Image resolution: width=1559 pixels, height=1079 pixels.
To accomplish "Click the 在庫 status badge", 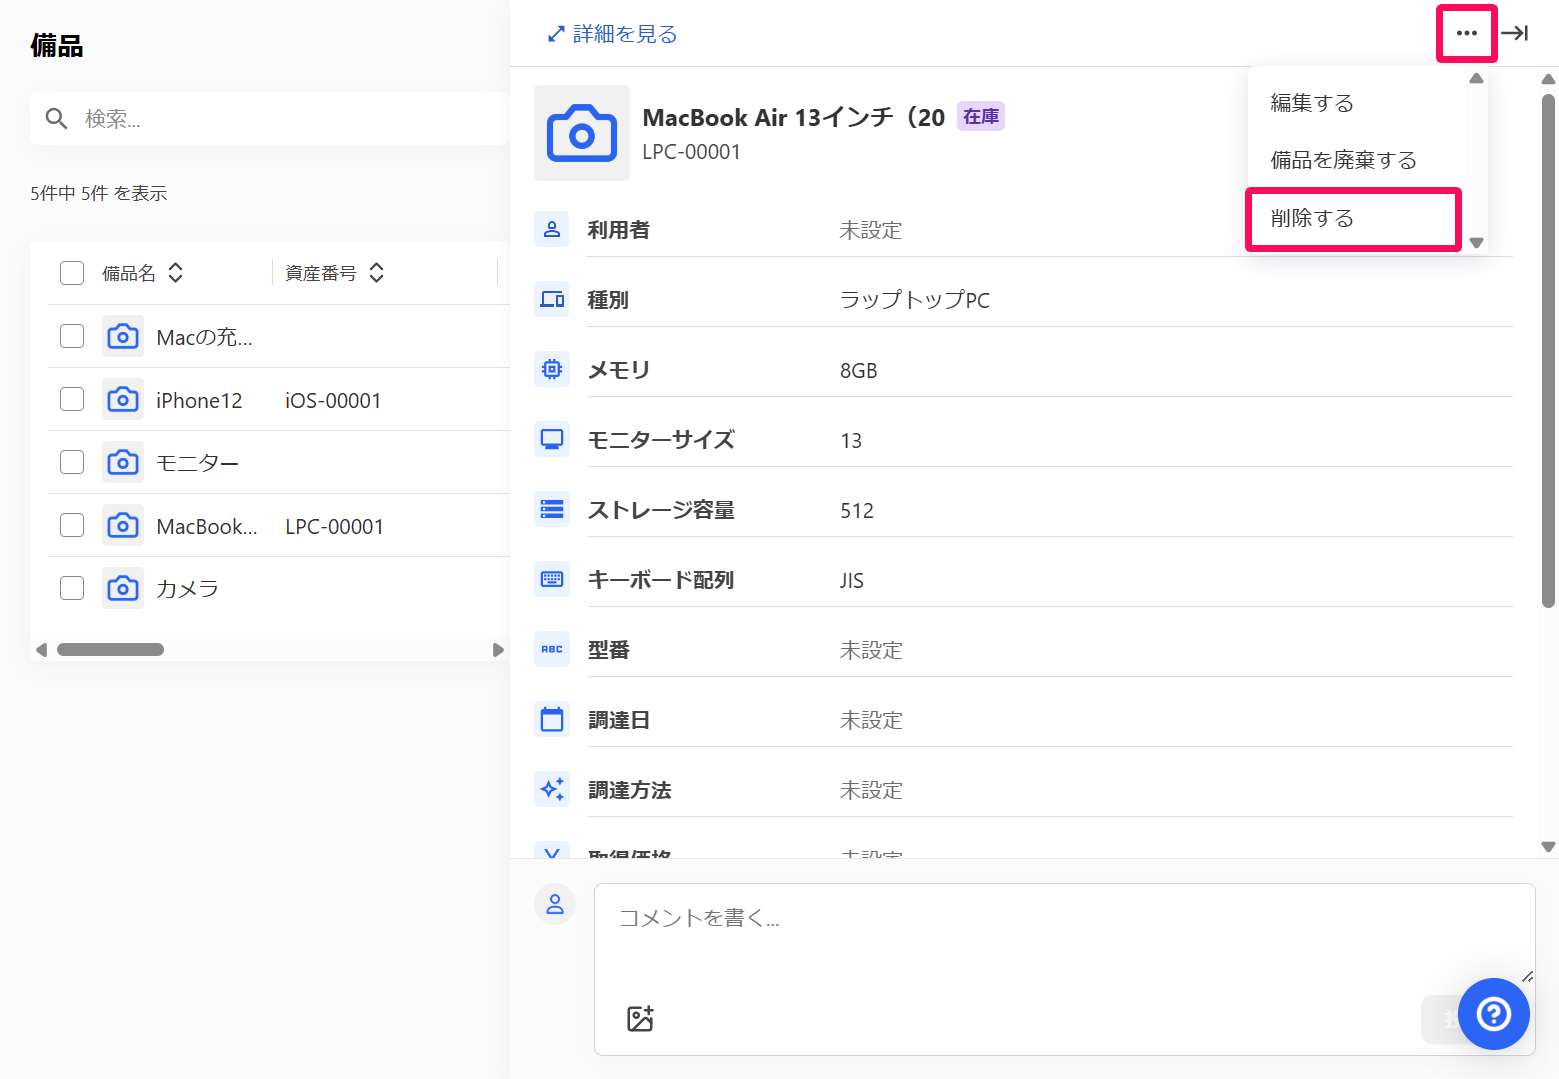I will (x=981, y=117).
